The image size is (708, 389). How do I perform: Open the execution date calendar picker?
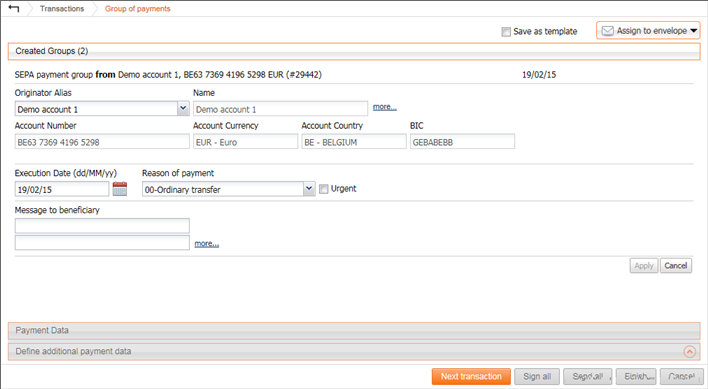click(120, 189)
